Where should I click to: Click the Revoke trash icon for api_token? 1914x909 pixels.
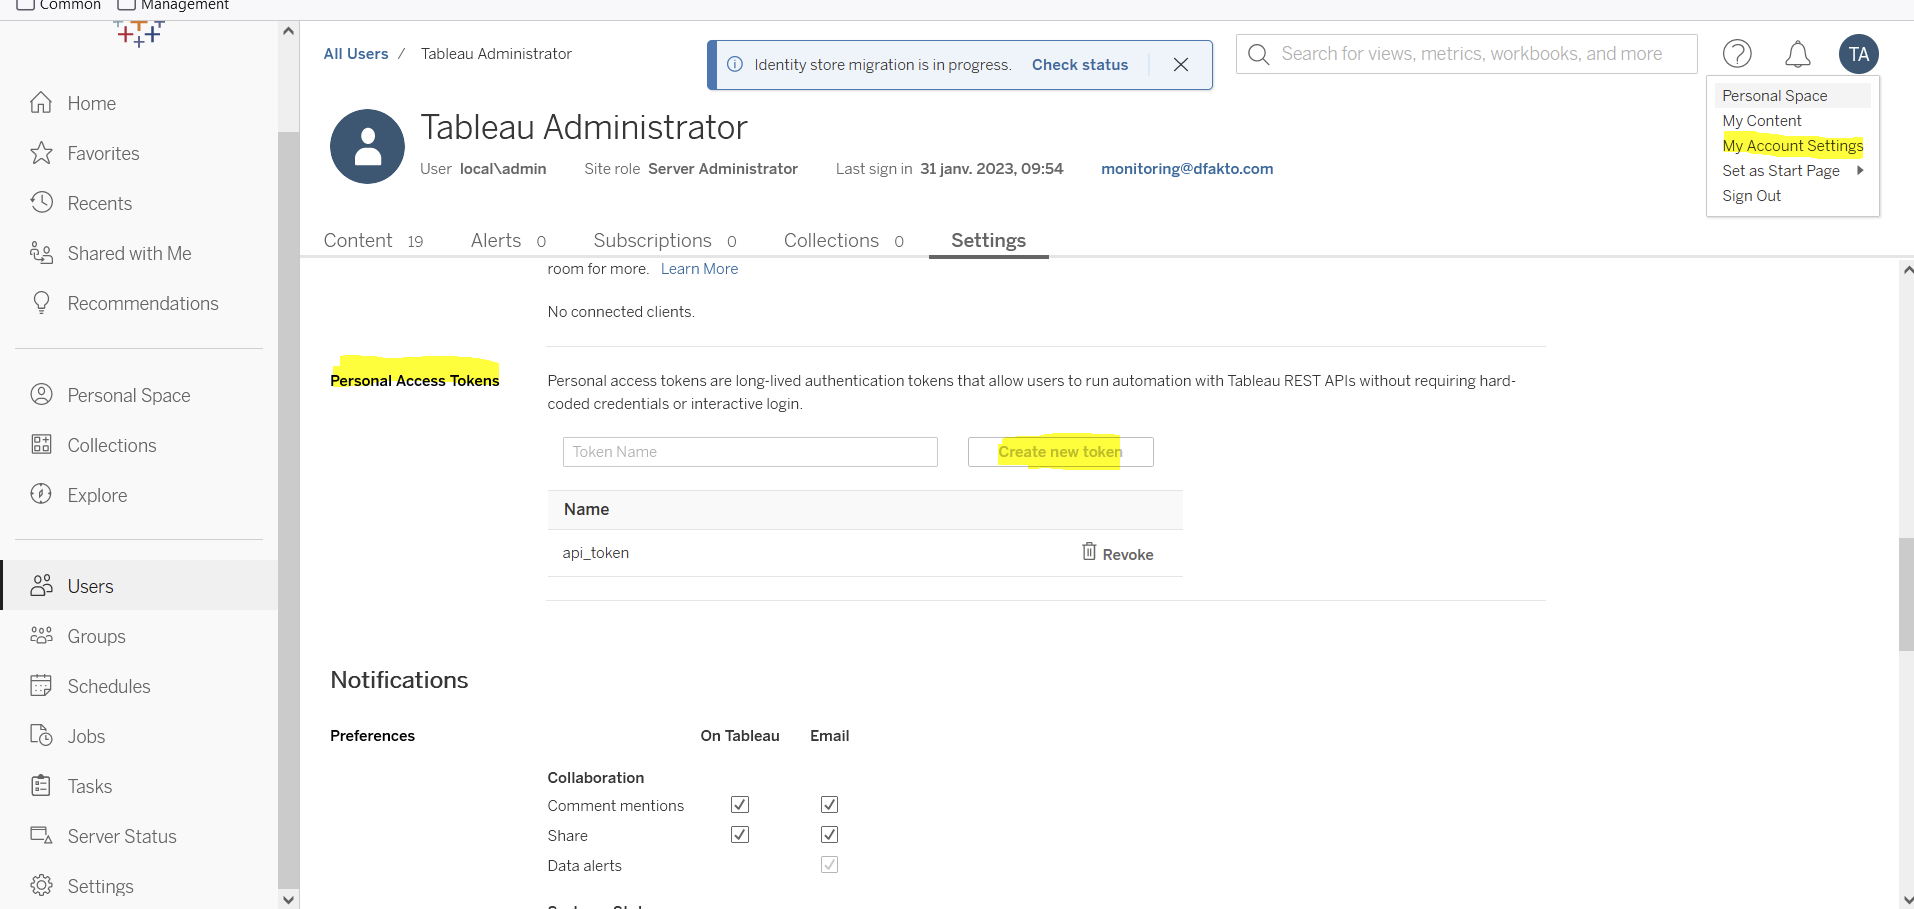click(1089, 552)
